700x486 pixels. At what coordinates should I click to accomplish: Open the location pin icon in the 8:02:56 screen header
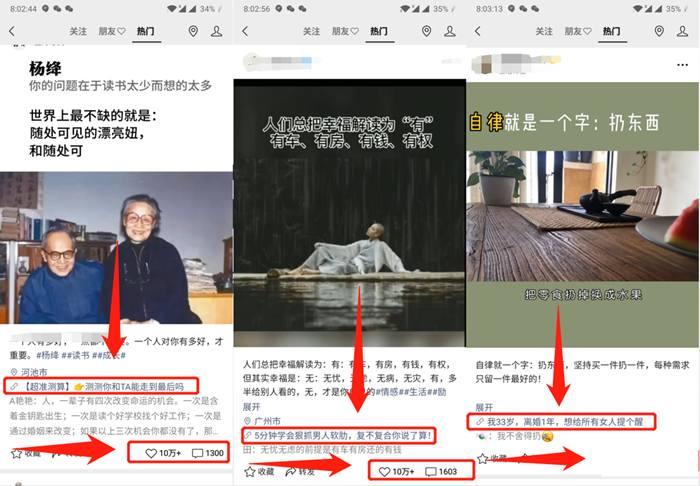coord(426,31)
